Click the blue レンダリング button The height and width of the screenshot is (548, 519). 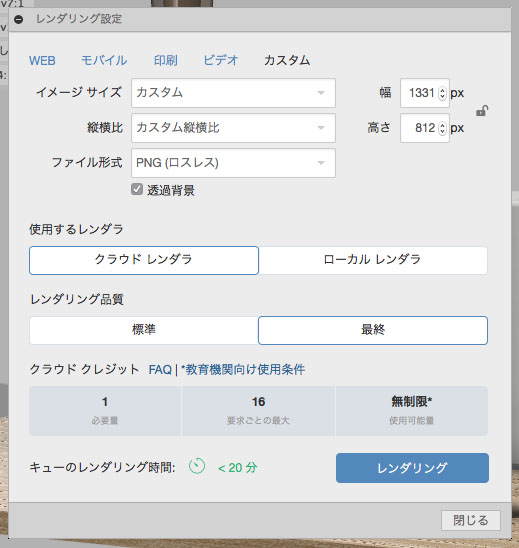412,468
